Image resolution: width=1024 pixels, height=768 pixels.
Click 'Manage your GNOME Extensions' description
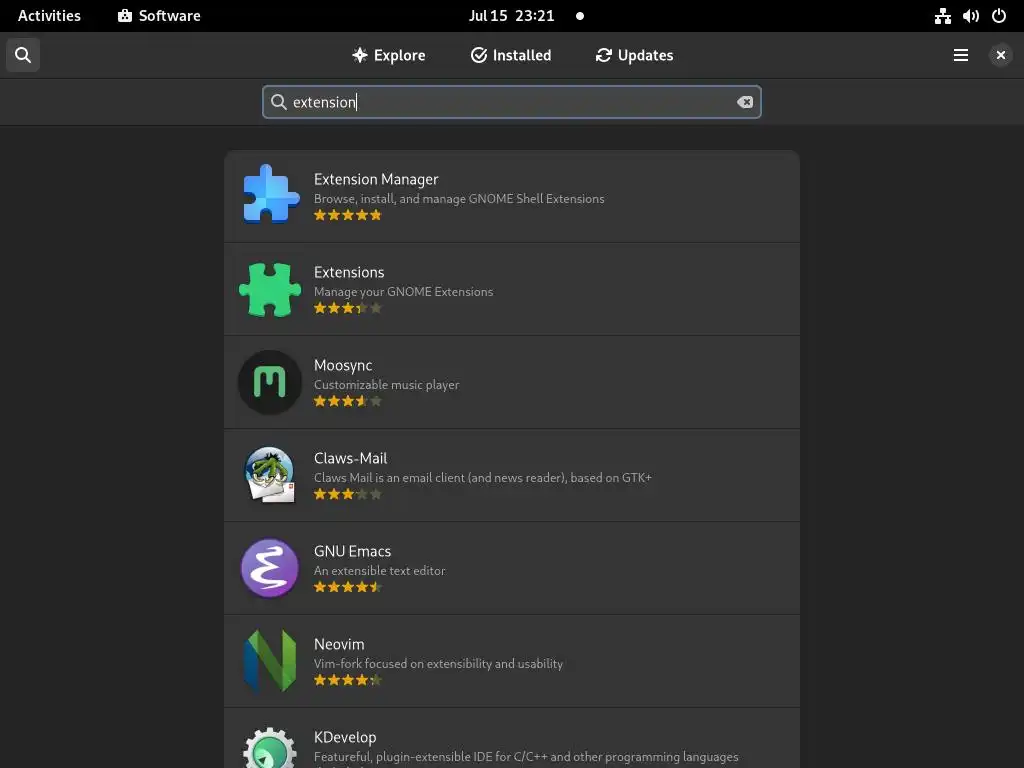tap(404, 292)
